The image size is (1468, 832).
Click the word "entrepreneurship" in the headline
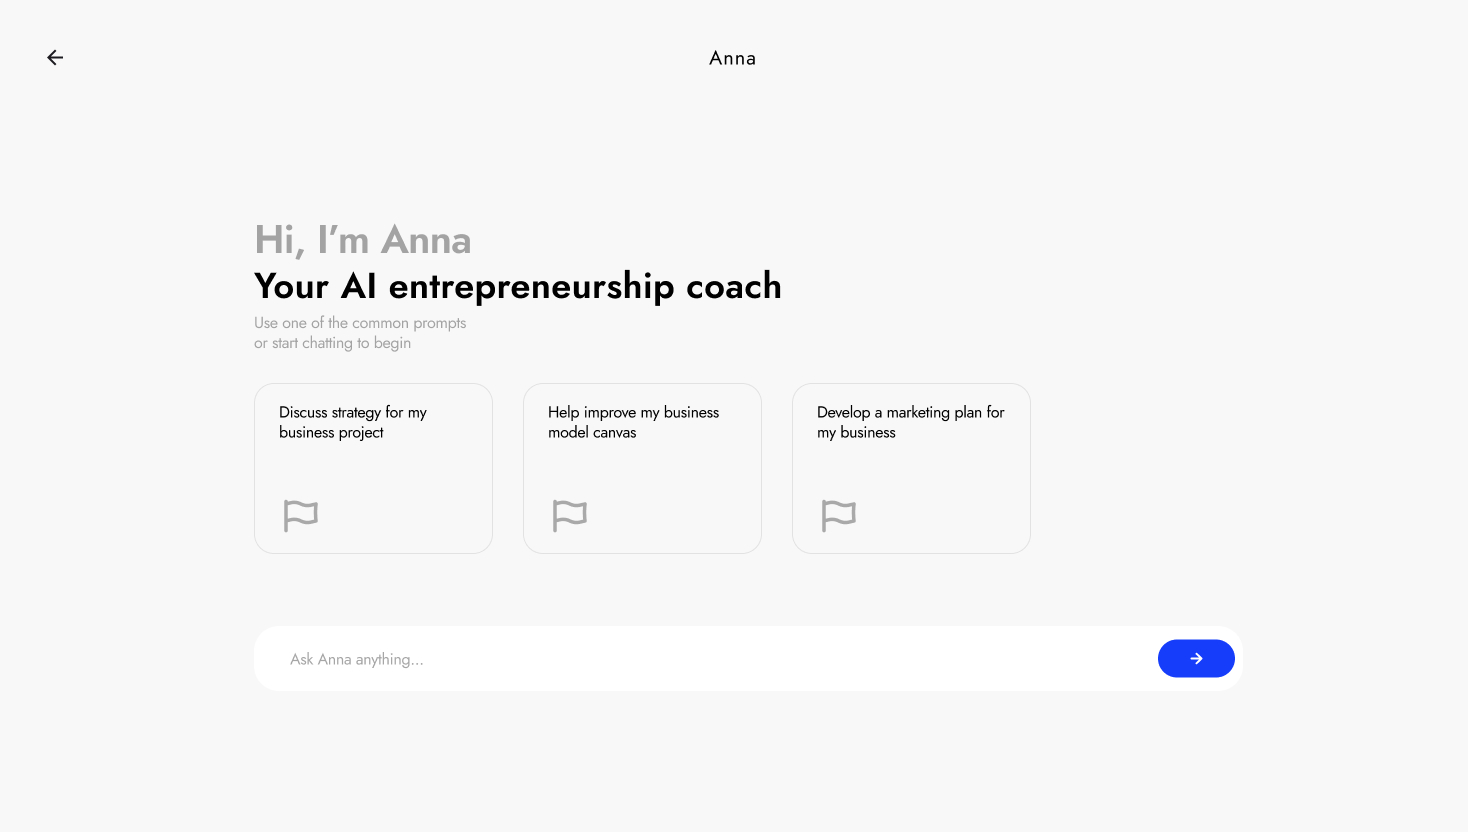(x=531, y=287)
